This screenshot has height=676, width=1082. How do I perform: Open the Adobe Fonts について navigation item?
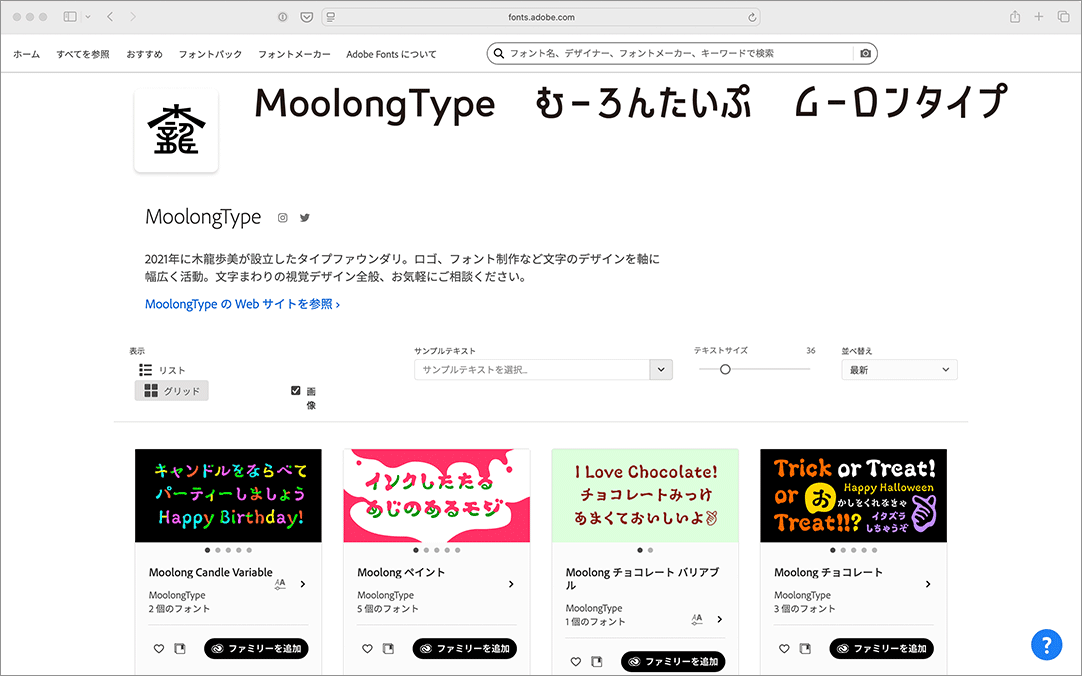click(391, 54)
